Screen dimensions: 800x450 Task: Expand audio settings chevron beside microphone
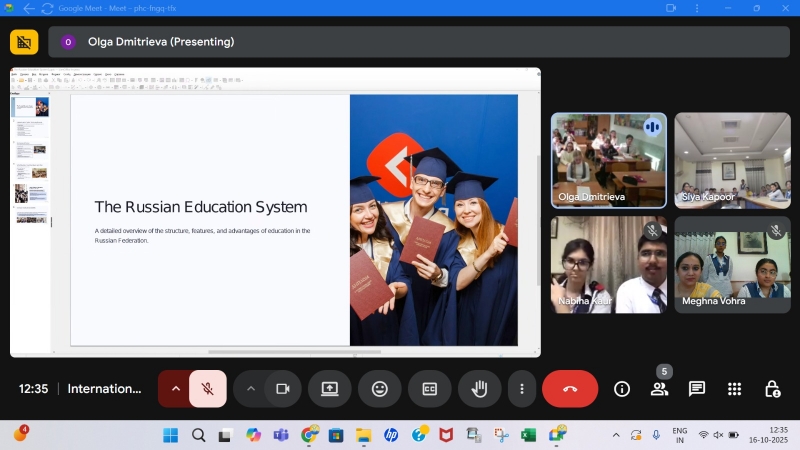[175, 389]
